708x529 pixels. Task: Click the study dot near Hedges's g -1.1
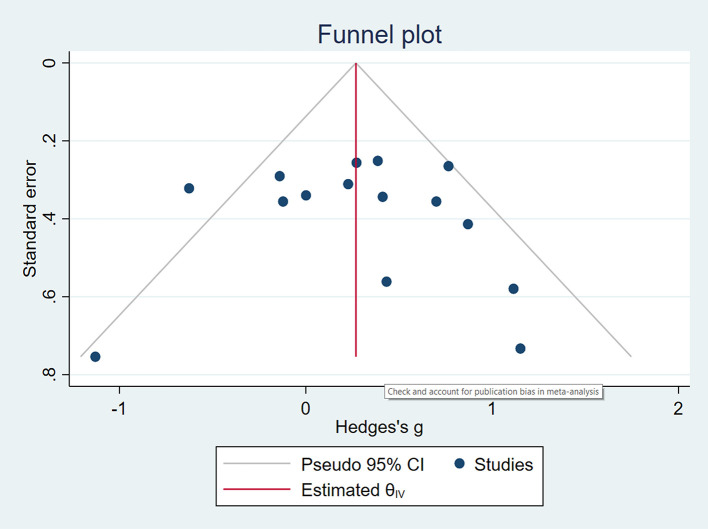[x=95, y=357]
